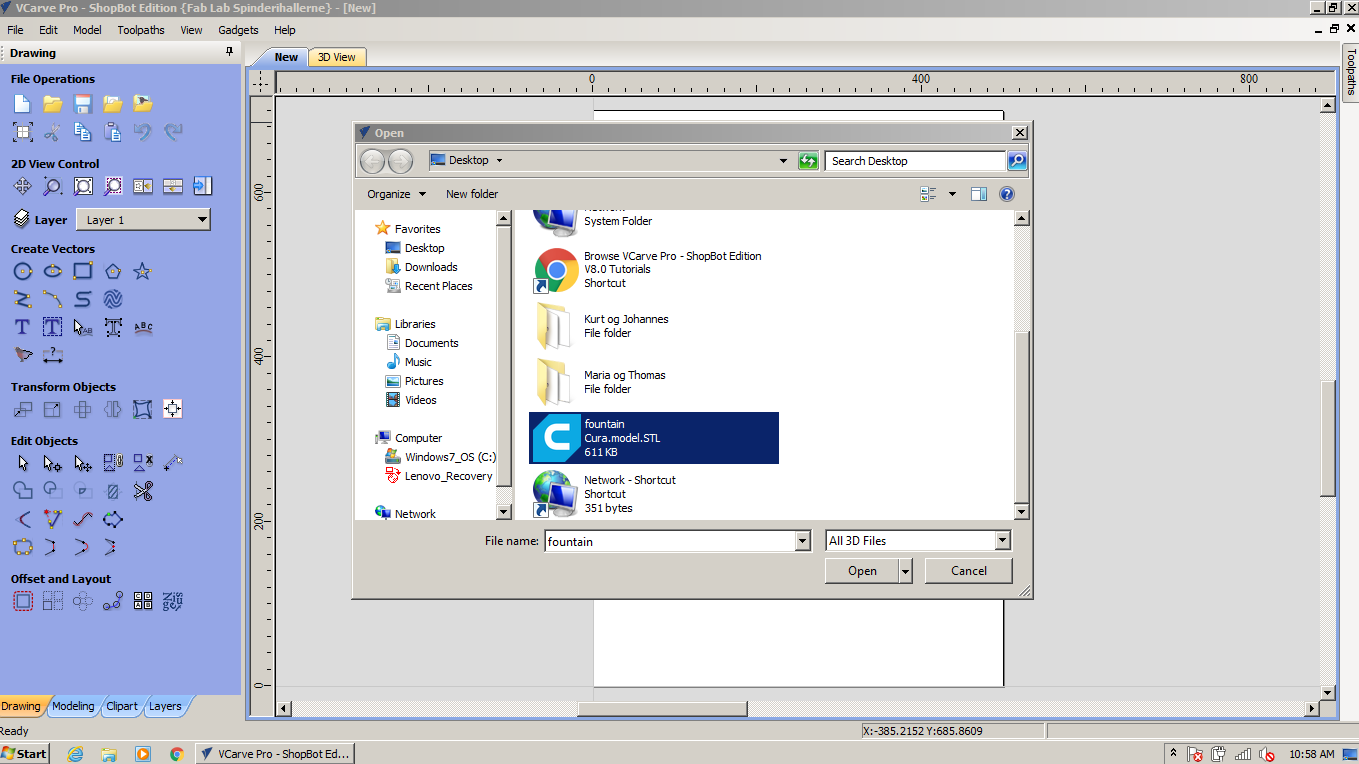Click the Align Objects icon in Transform Objects
Image resolution: width=1359 pixels, height=764 pixels.
coord(173,409)
